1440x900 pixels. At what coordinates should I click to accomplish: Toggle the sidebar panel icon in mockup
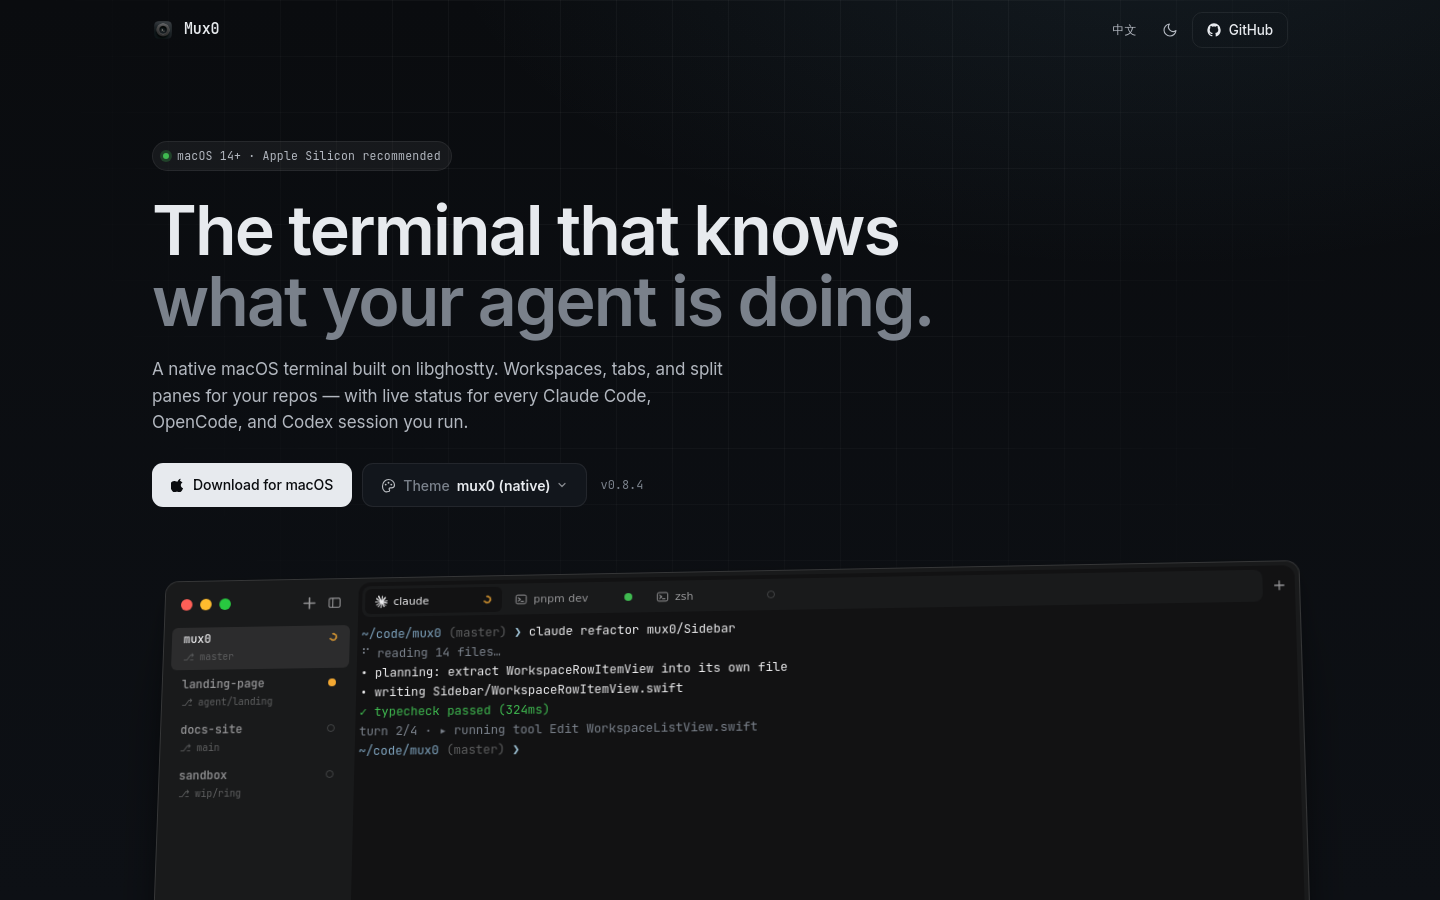pos(335,603)
